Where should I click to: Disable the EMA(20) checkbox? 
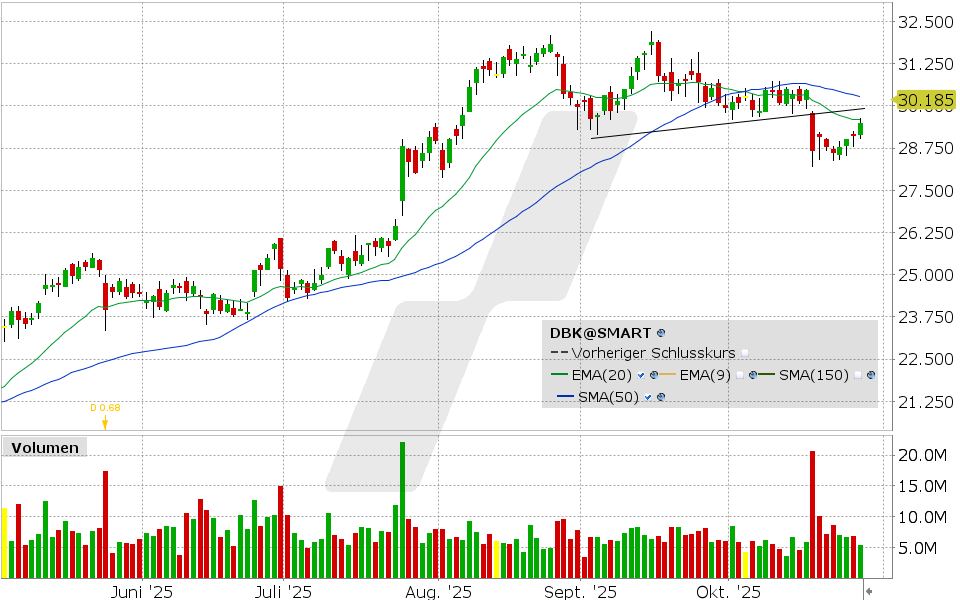coord(640,375)
